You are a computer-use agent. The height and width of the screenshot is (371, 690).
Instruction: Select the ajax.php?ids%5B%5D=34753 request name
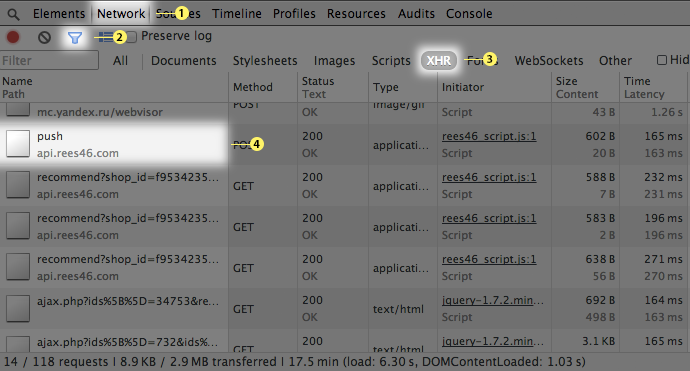(128, 301)
